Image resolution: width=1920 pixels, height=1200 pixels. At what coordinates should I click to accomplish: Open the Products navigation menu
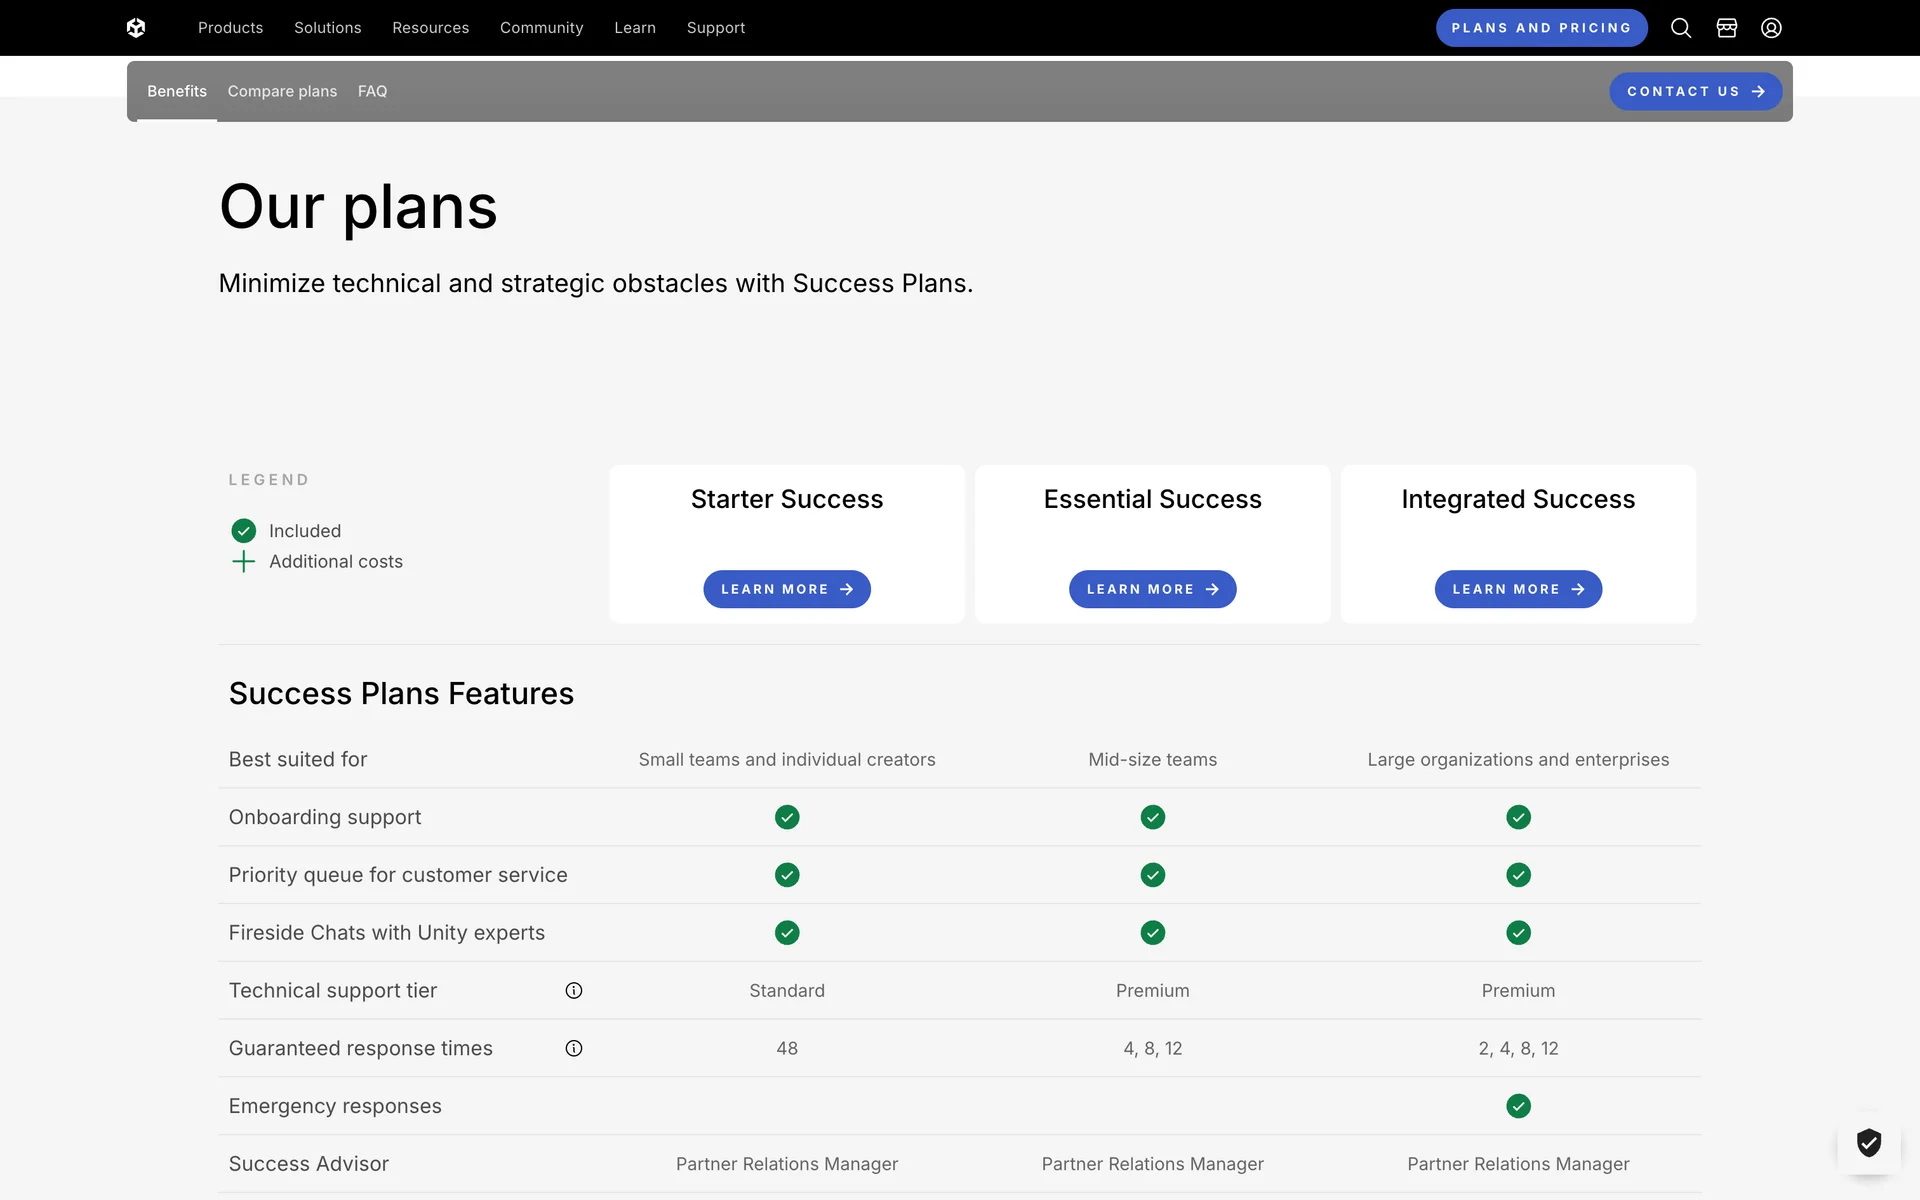click(x=230, y=28)
